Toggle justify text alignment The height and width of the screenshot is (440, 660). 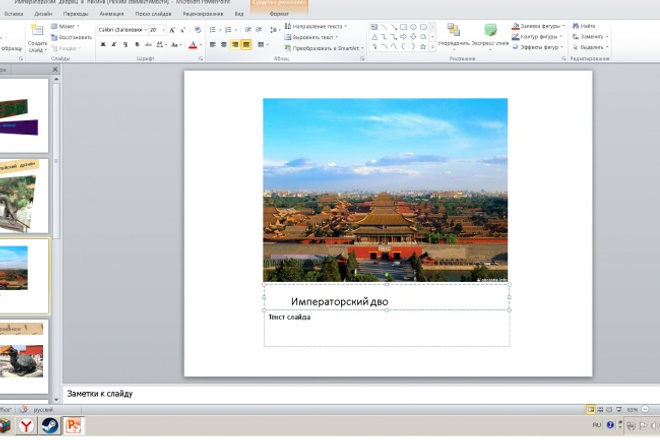(246, 45)
